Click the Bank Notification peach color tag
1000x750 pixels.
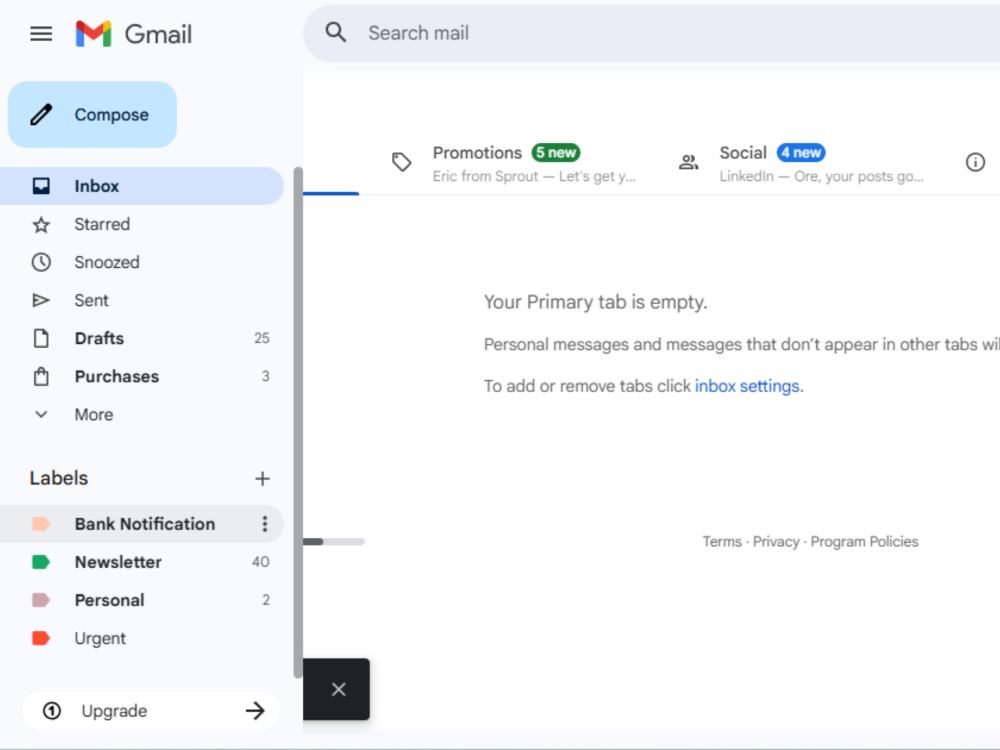(x=41, y=524)
